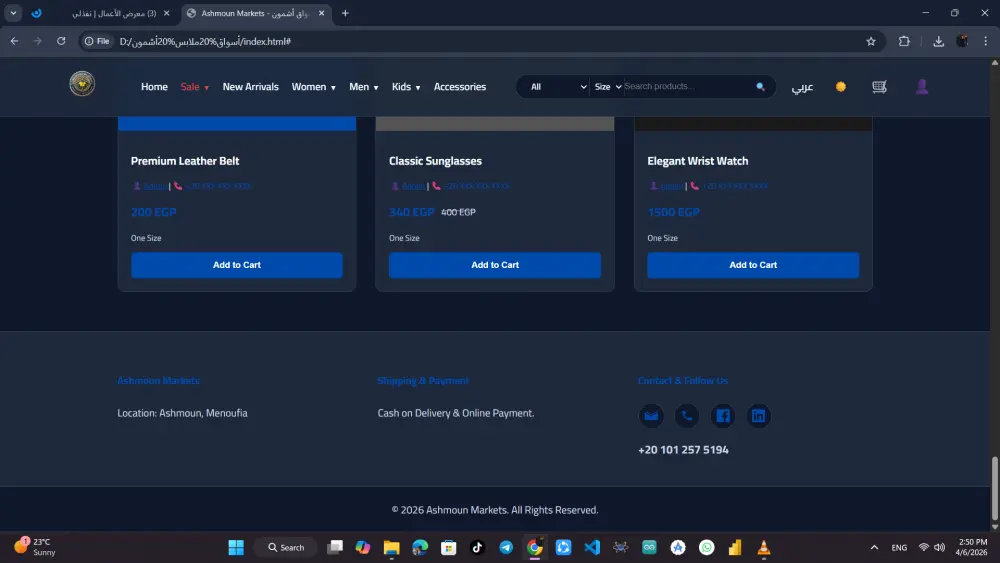The width and height of the screenshot is (1000, 563).
Task: Switch language to عربي
Action: (x=802, y=87)
